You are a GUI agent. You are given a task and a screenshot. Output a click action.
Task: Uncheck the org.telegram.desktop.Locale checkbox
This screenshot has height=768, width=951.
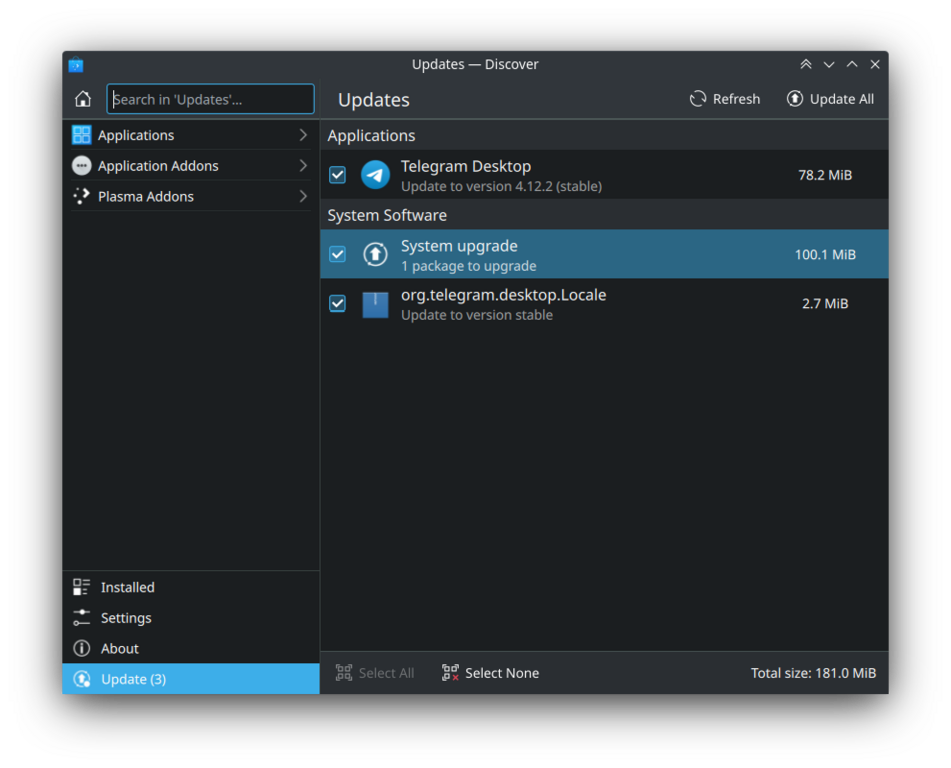click(337, 303)
